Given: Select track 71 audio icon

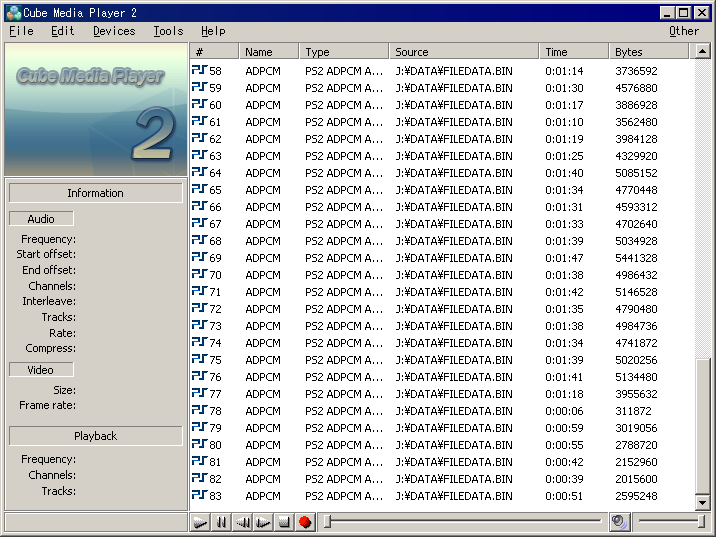Looking at the screenshot, I should [200, 291].
